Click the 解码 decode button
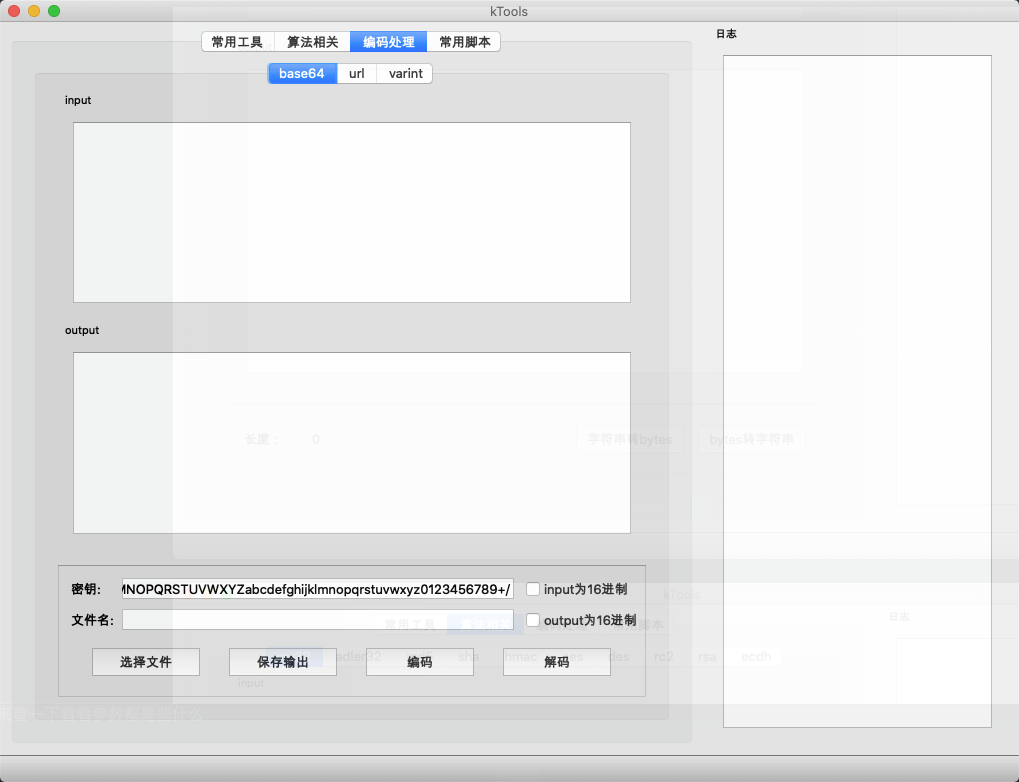 557,662
